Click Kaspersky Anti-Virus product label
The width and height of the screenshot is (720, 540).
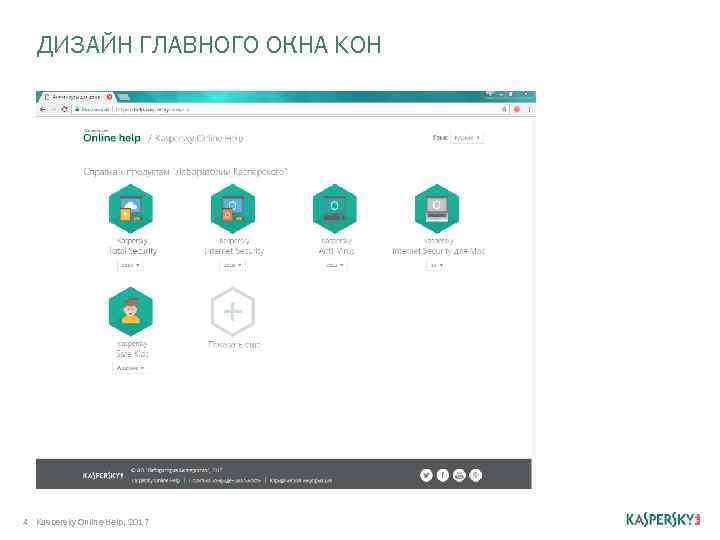(336, 246)
